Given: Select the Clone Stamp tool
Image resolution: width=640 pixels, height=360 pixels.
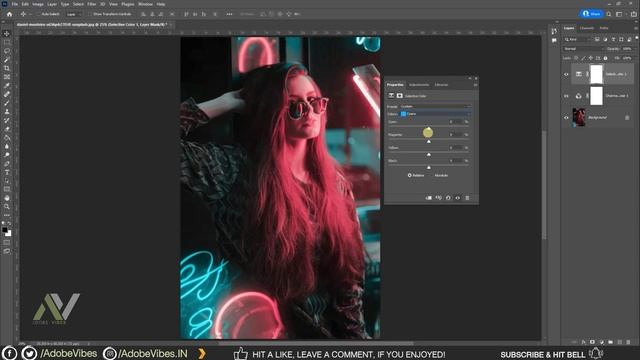Looking at the screenshot, I should tap(7, 111).
